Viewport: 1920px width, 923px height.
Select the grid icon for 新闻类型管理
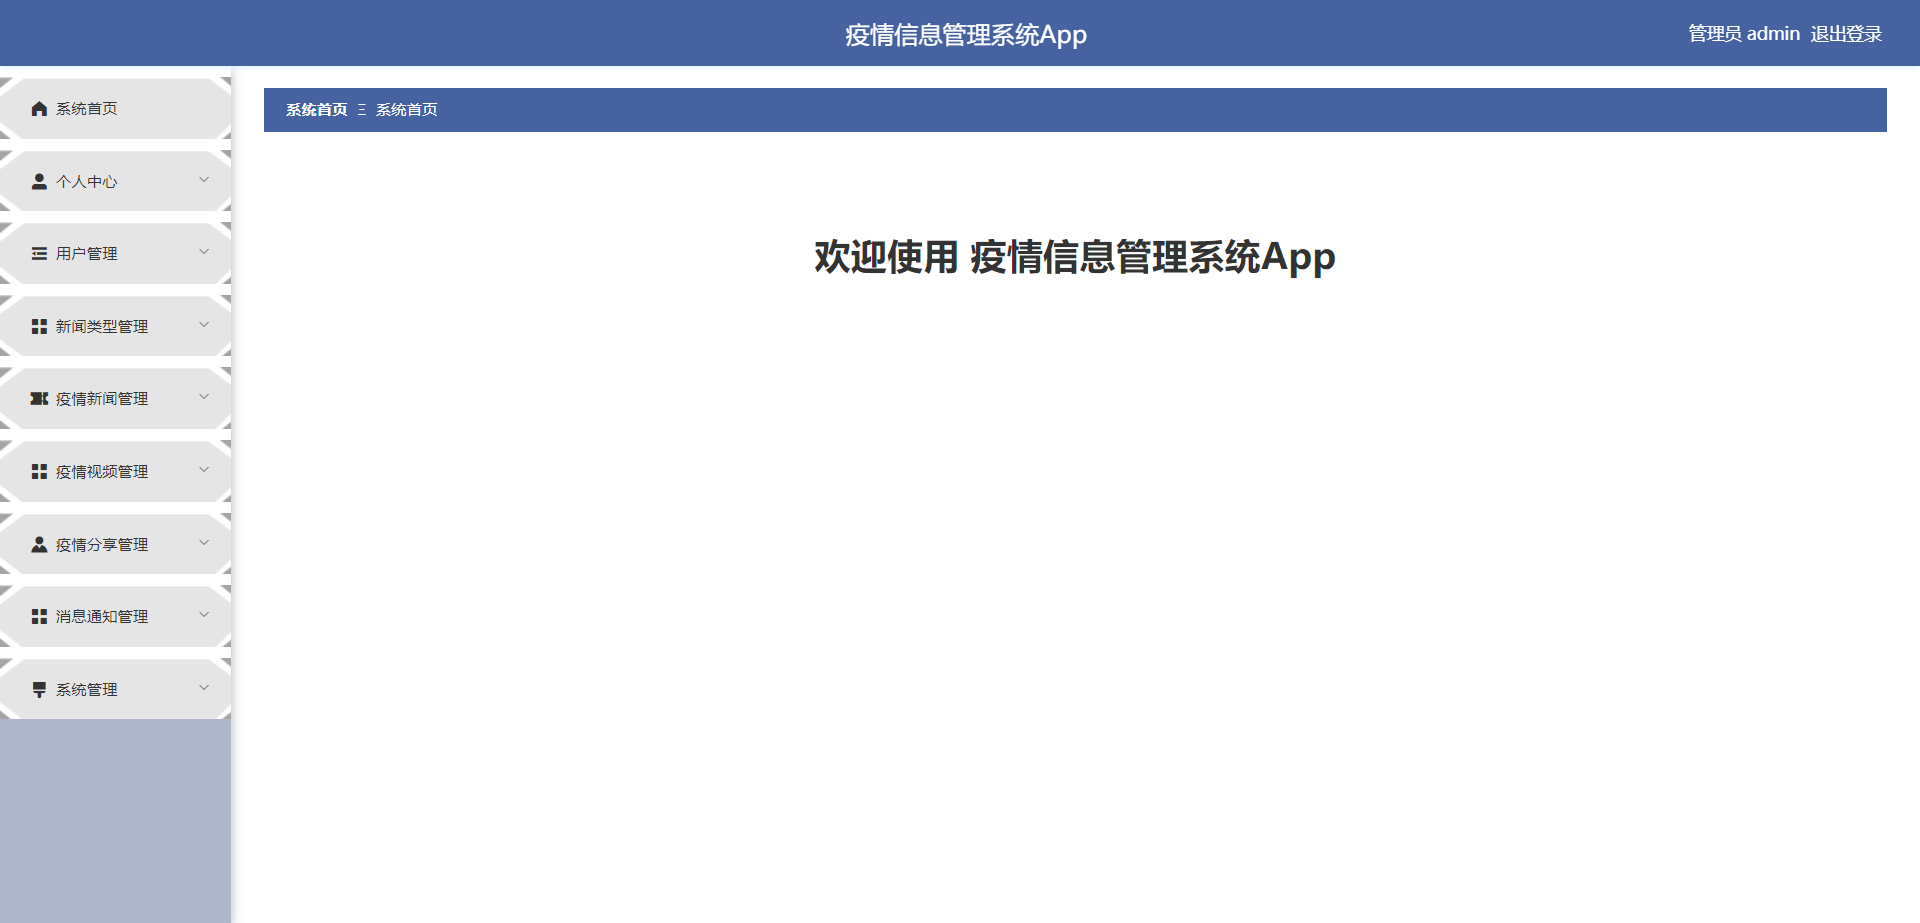(39, 325)
